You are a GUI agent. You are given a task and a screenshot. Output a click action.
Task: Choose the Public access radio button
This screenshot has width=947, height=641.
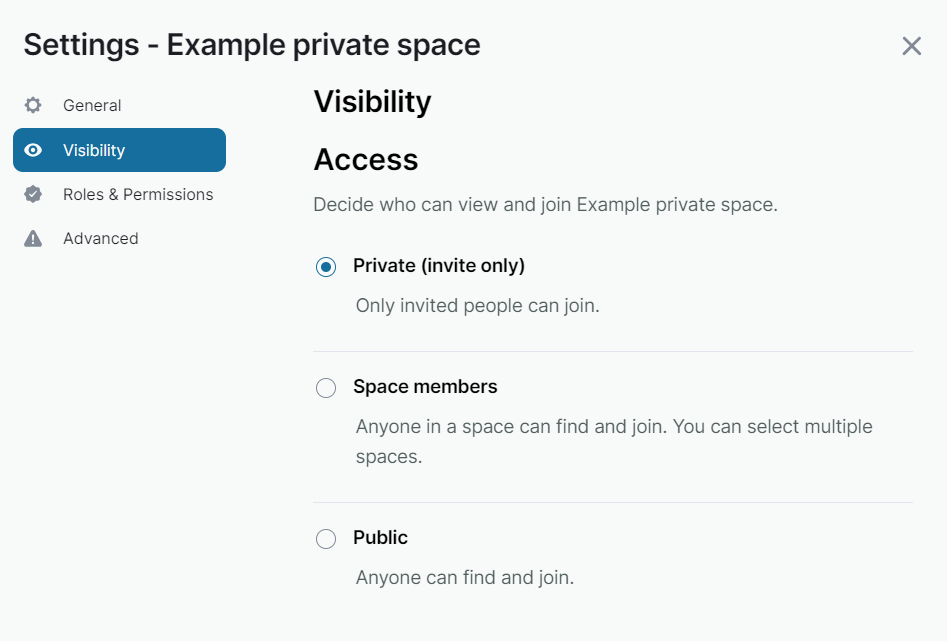tap(326, 539)
